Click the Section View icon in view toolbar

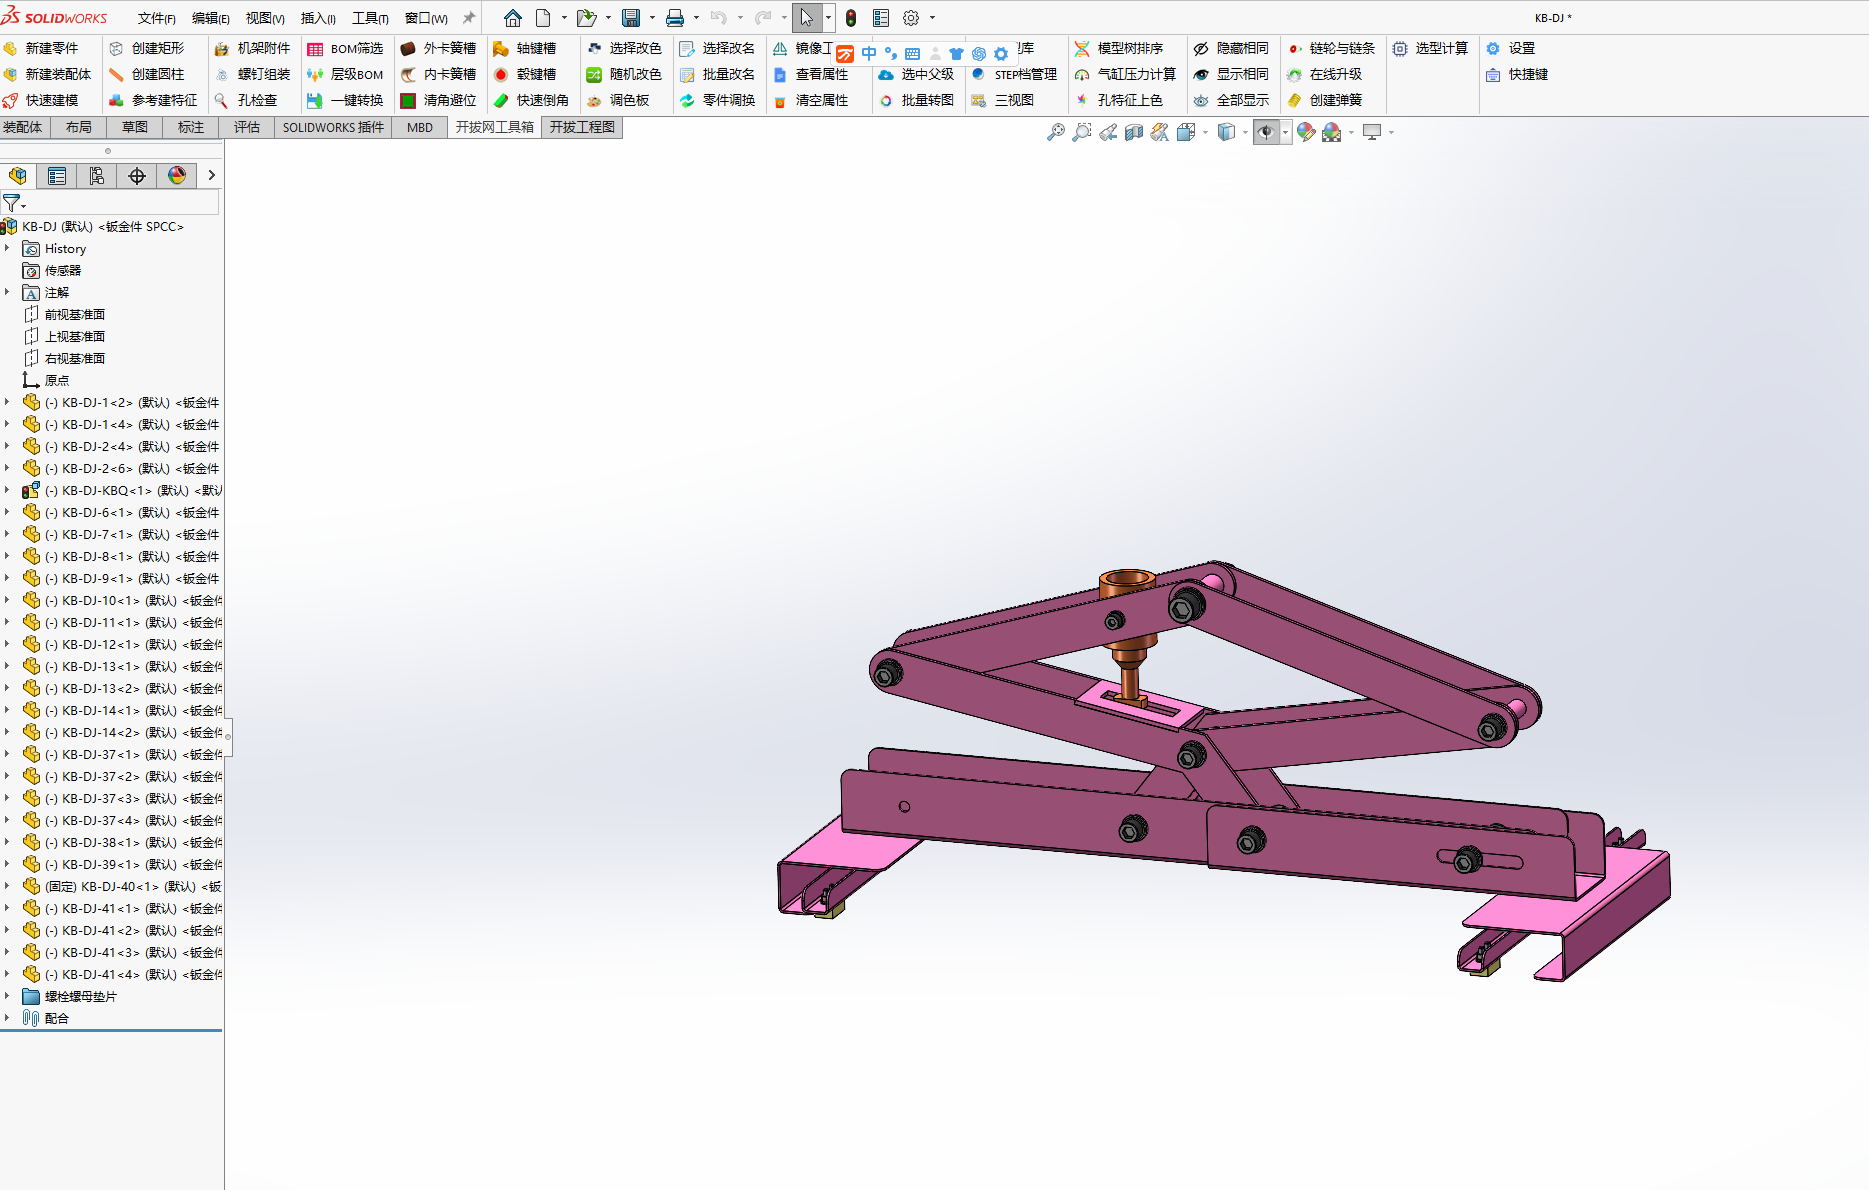pyautogui.click(x=1133, y=132)
